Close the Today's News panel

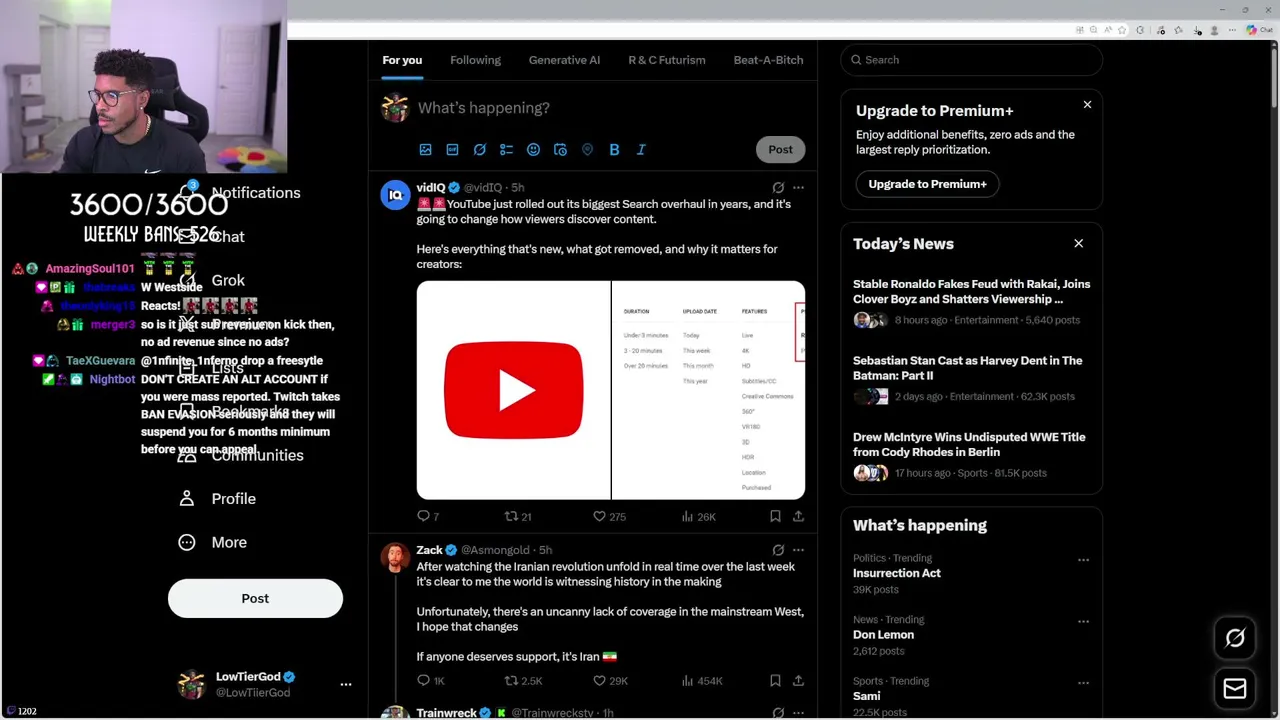(x=1078, y=243)
